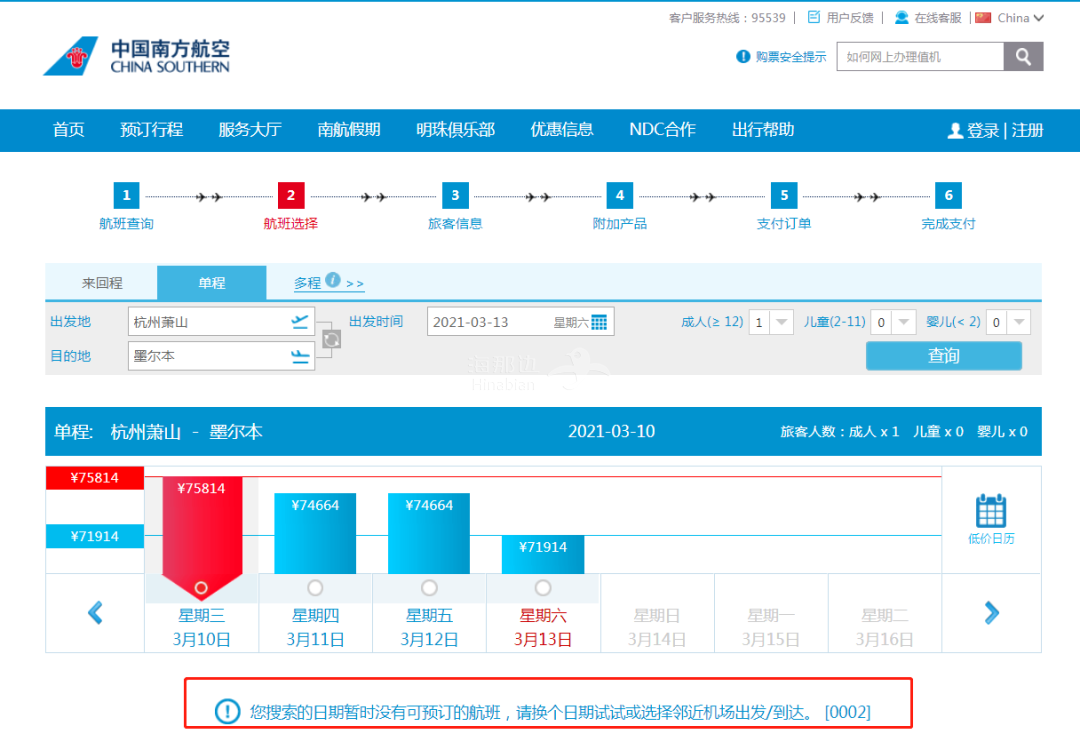Click the swap departure and destination icon
The image size is (1080, 742).
(331, 339)
